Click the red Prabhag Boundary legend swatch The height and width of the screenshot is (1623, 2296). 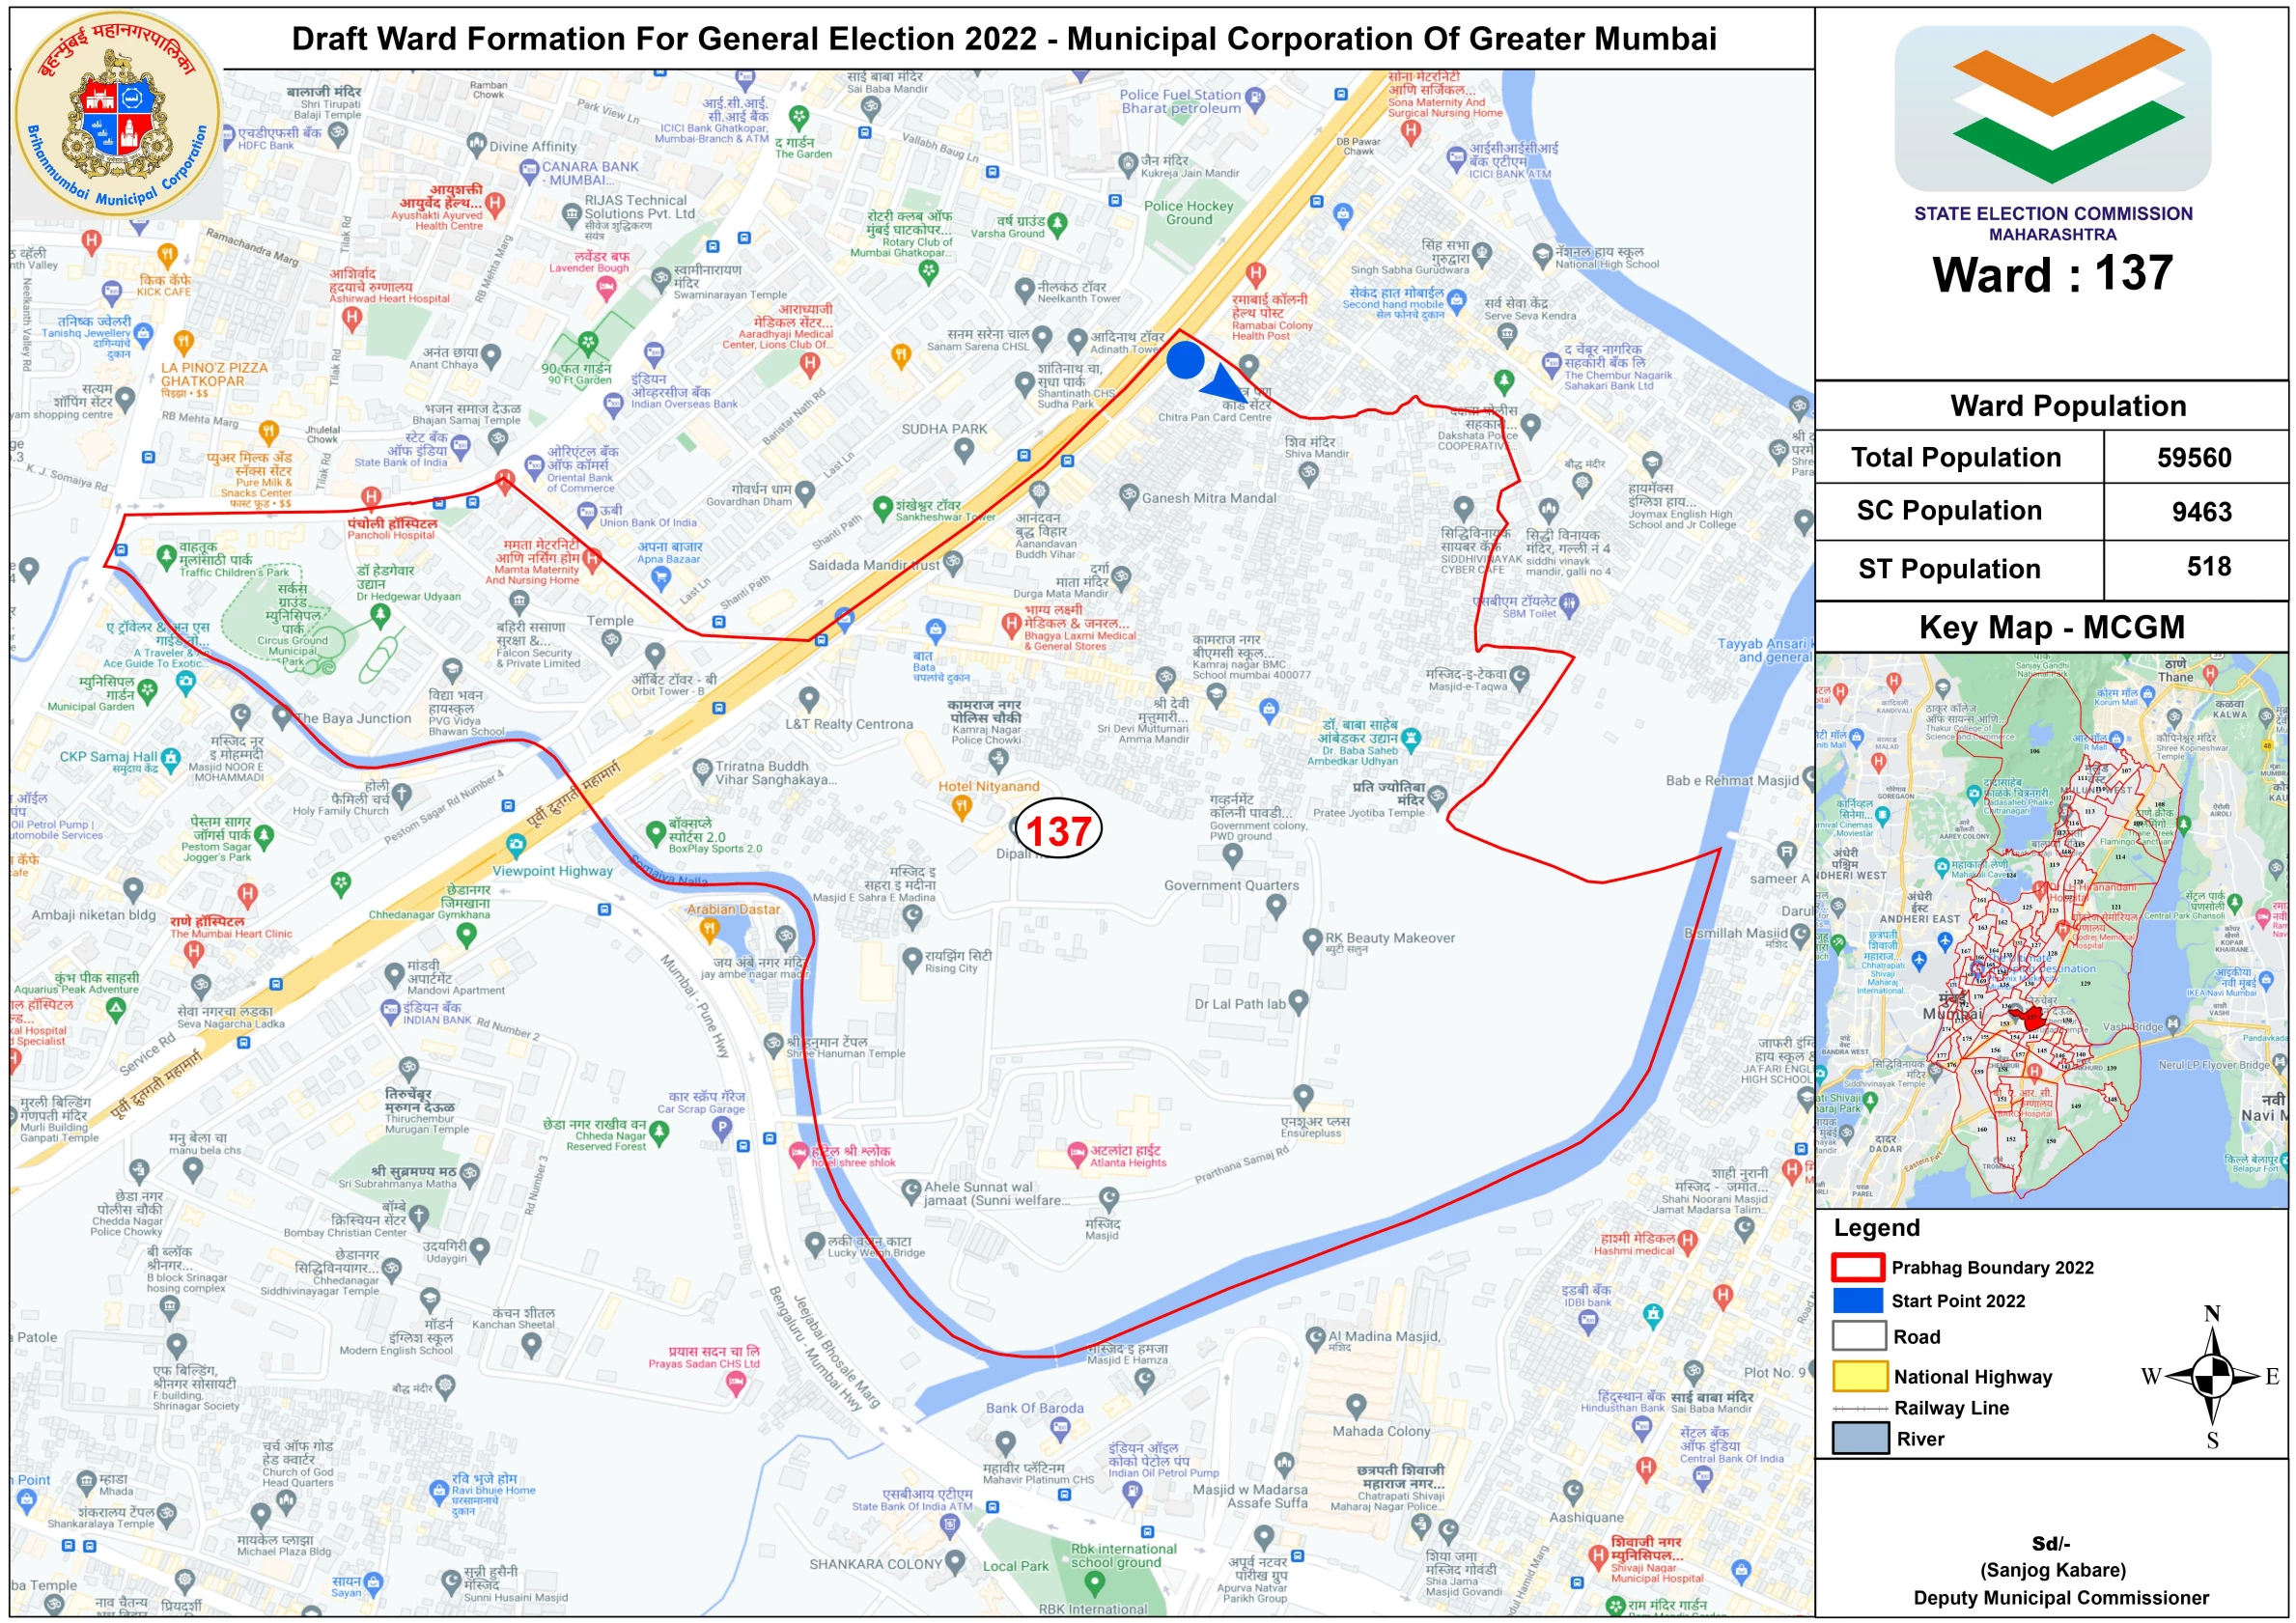(x=1857, y=1267)
